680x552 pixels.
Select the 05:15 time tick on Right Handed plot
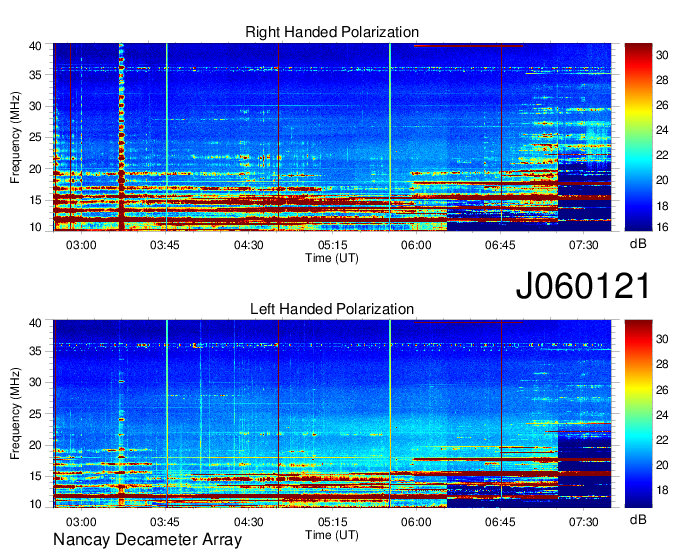click(332, 245)
